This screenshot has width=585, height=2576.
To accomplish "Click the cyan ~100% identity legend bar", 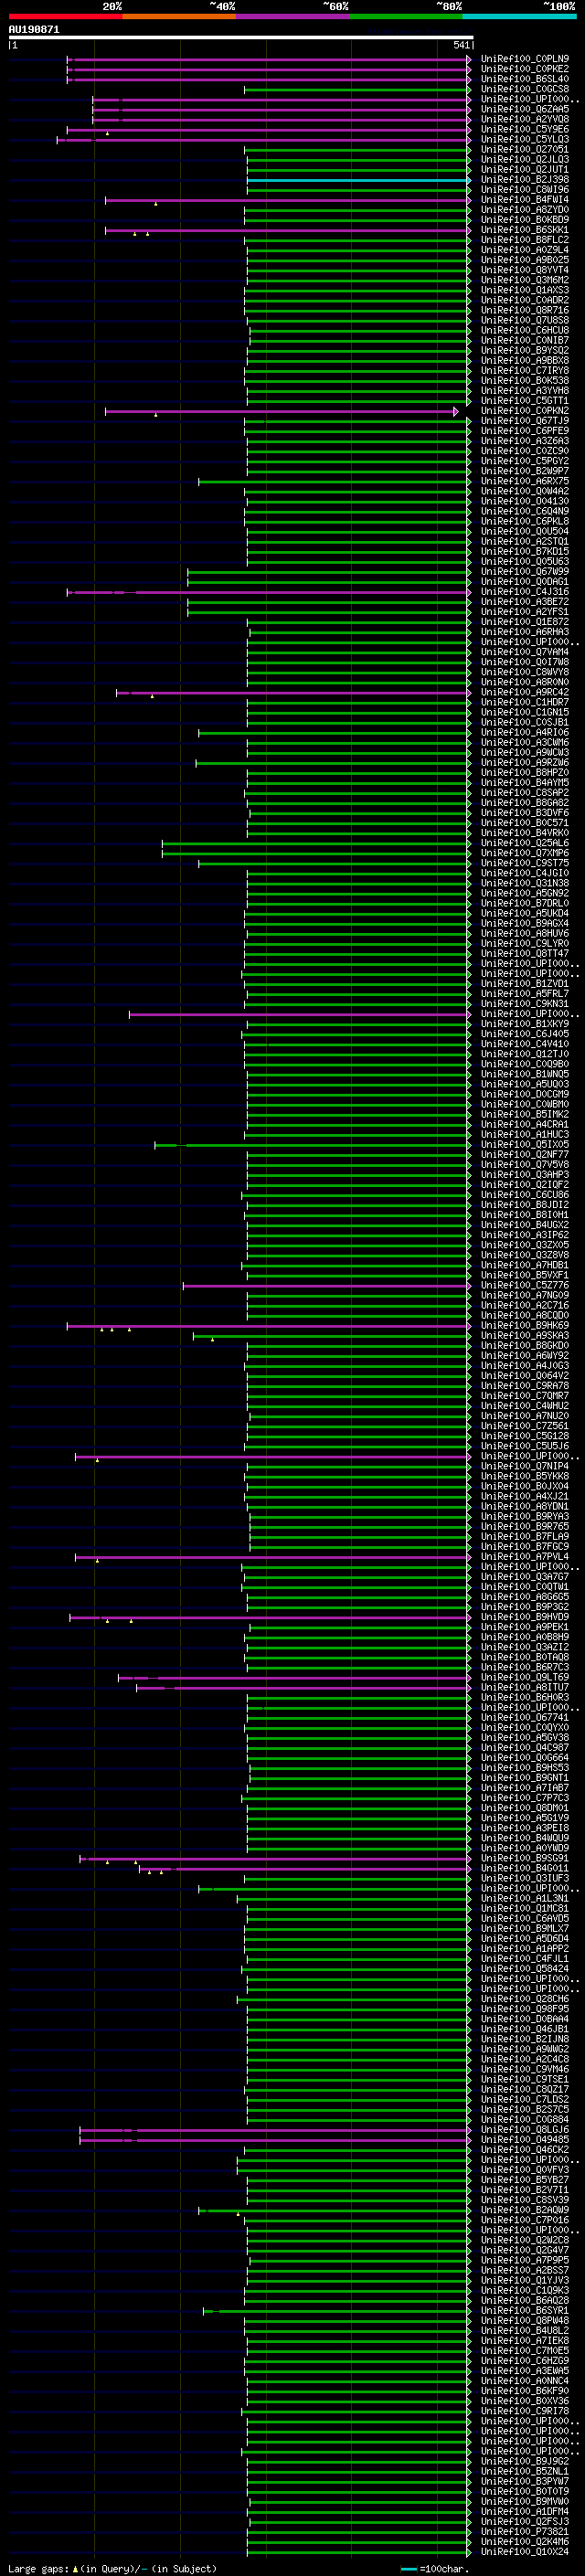I will tap(519, 16).
